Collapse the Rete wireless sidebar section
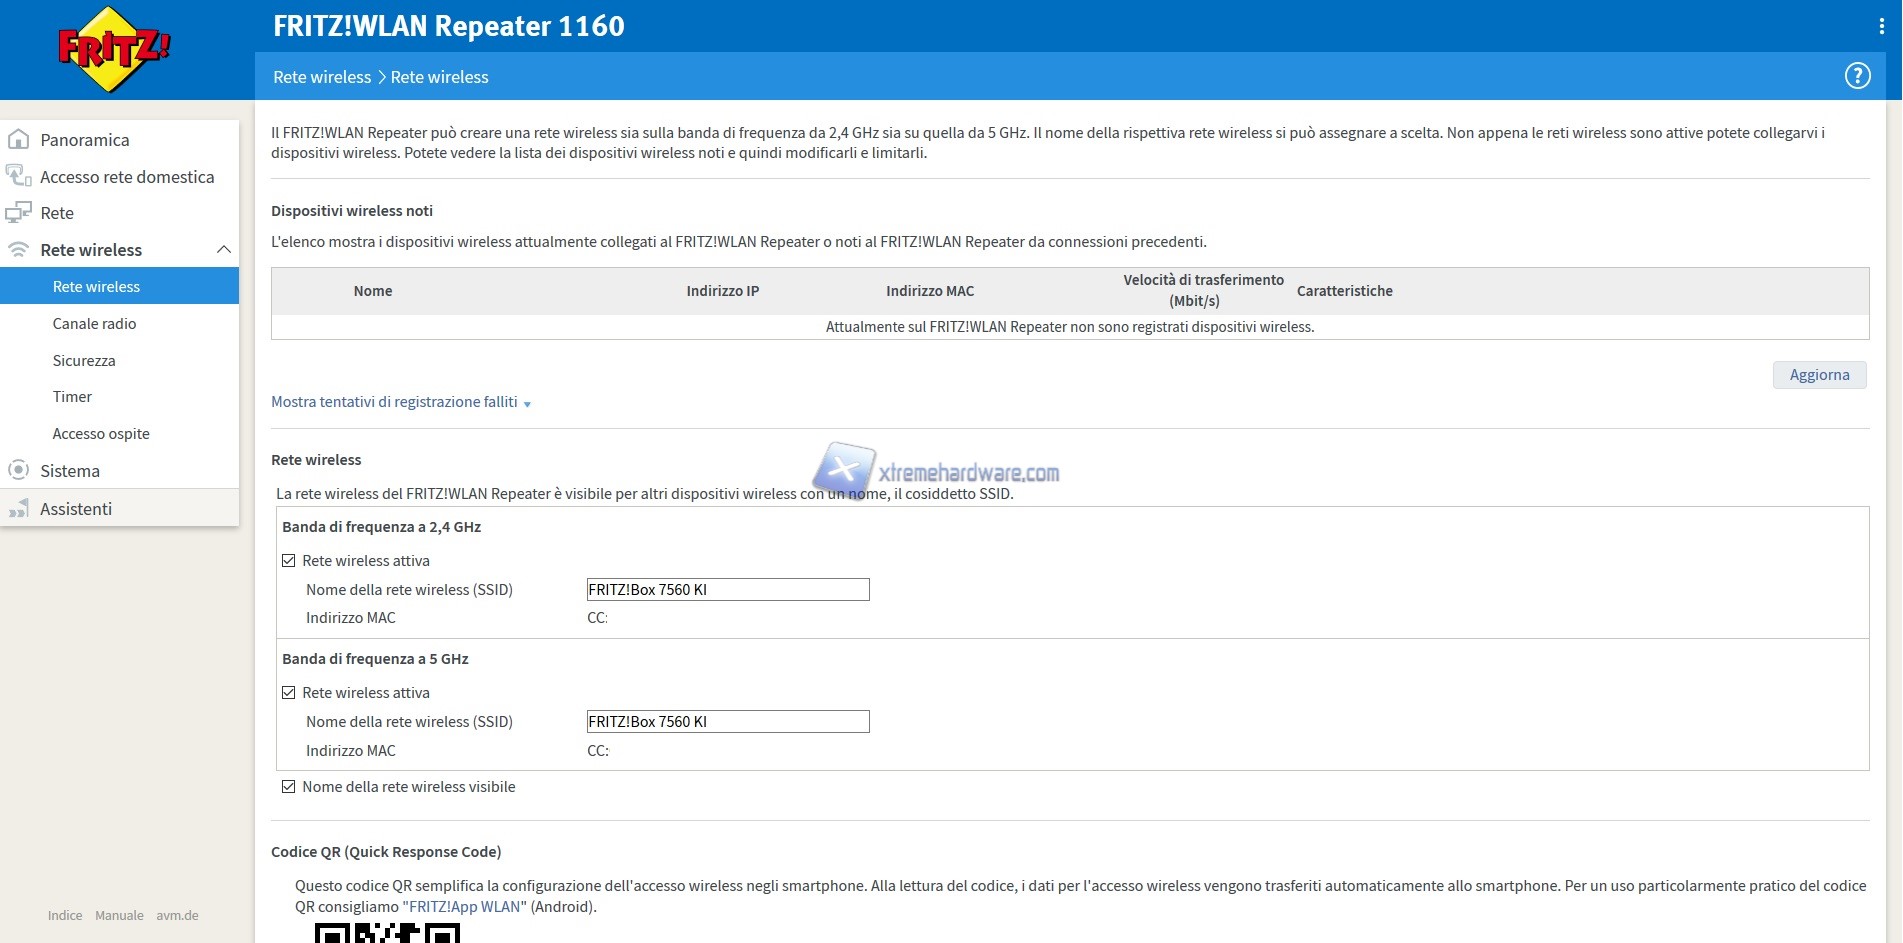Image resolution: width=1903 pixels, height=943 pixels. [x=224, y=250]
